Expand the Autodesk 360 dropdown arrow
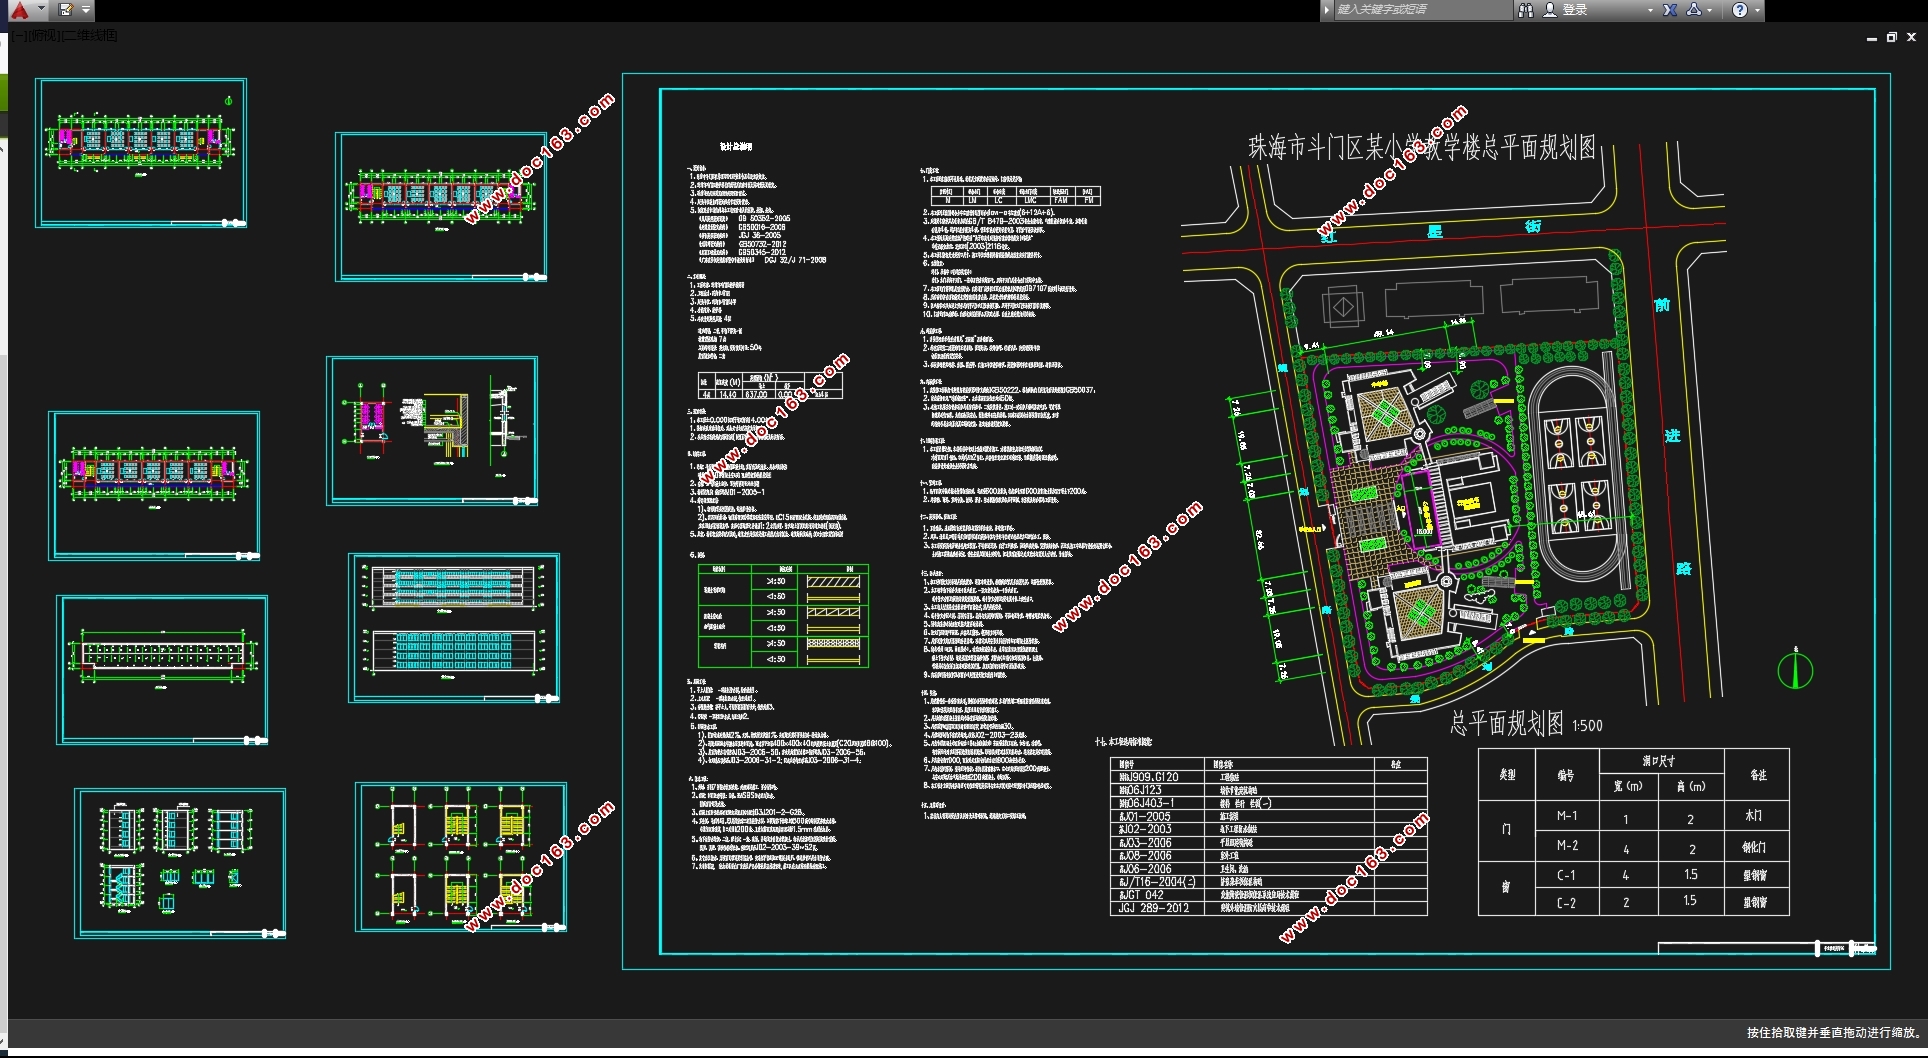The width and height of the screenshot is (1928, 1058). 1710,10
